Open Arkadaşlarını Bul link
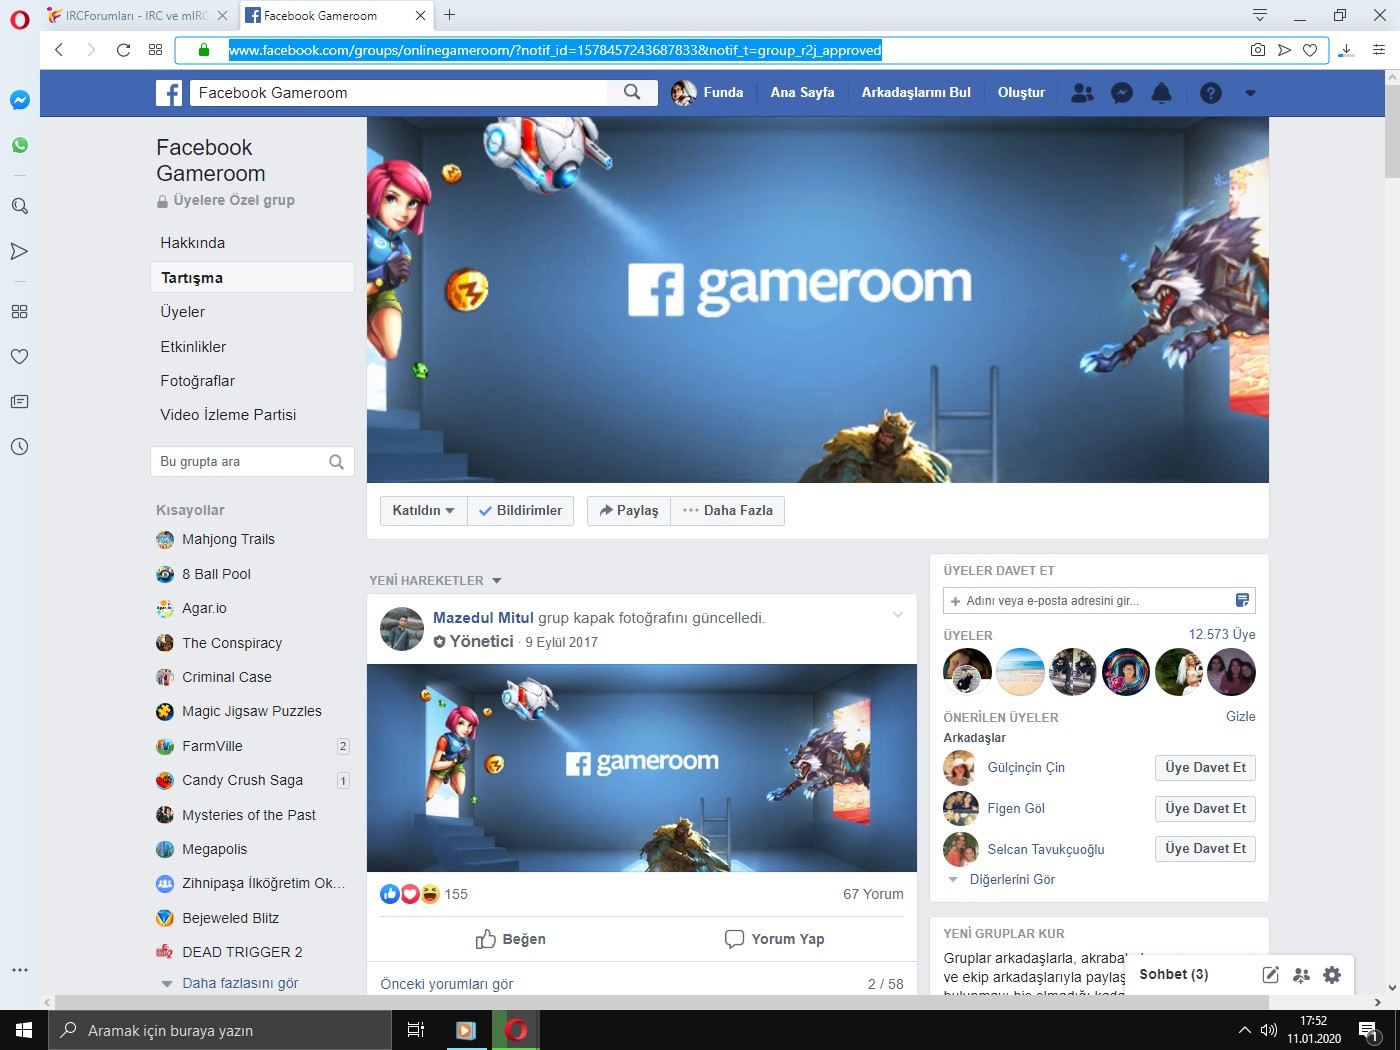This screenshot has width=1400, height=1050. 916,93
